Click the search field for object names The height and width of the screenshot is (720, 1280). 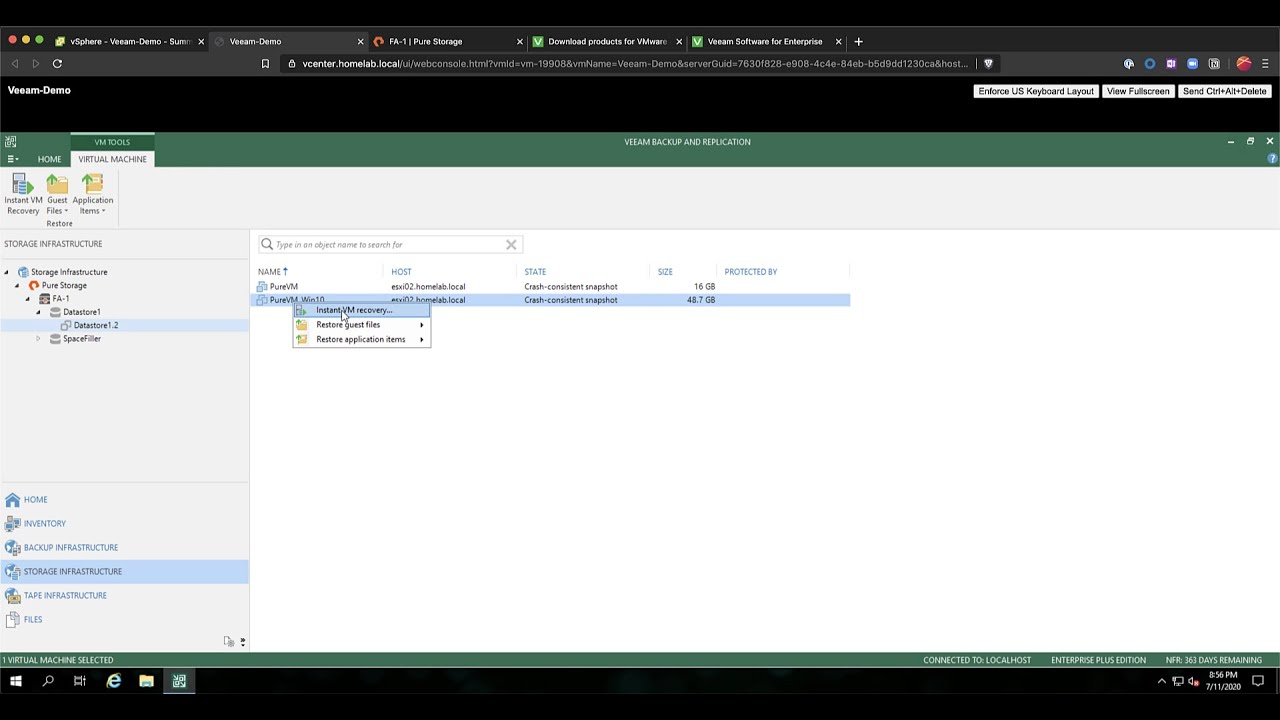[x=390, y=244]
